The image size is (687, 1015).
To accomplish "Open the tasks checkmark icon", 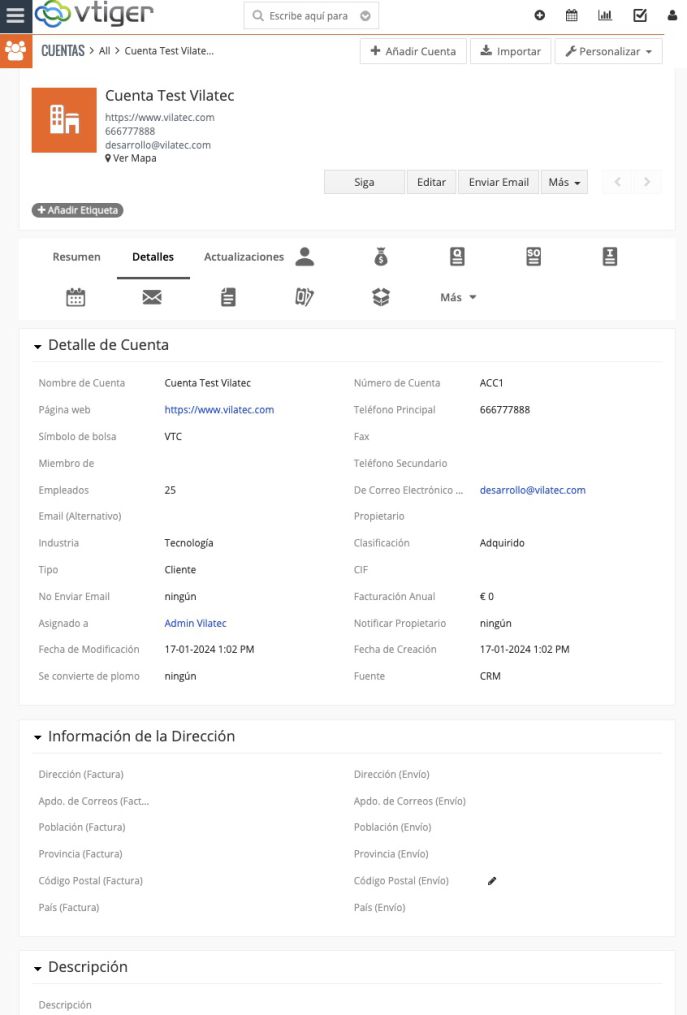I will click(x=640, y=16).
